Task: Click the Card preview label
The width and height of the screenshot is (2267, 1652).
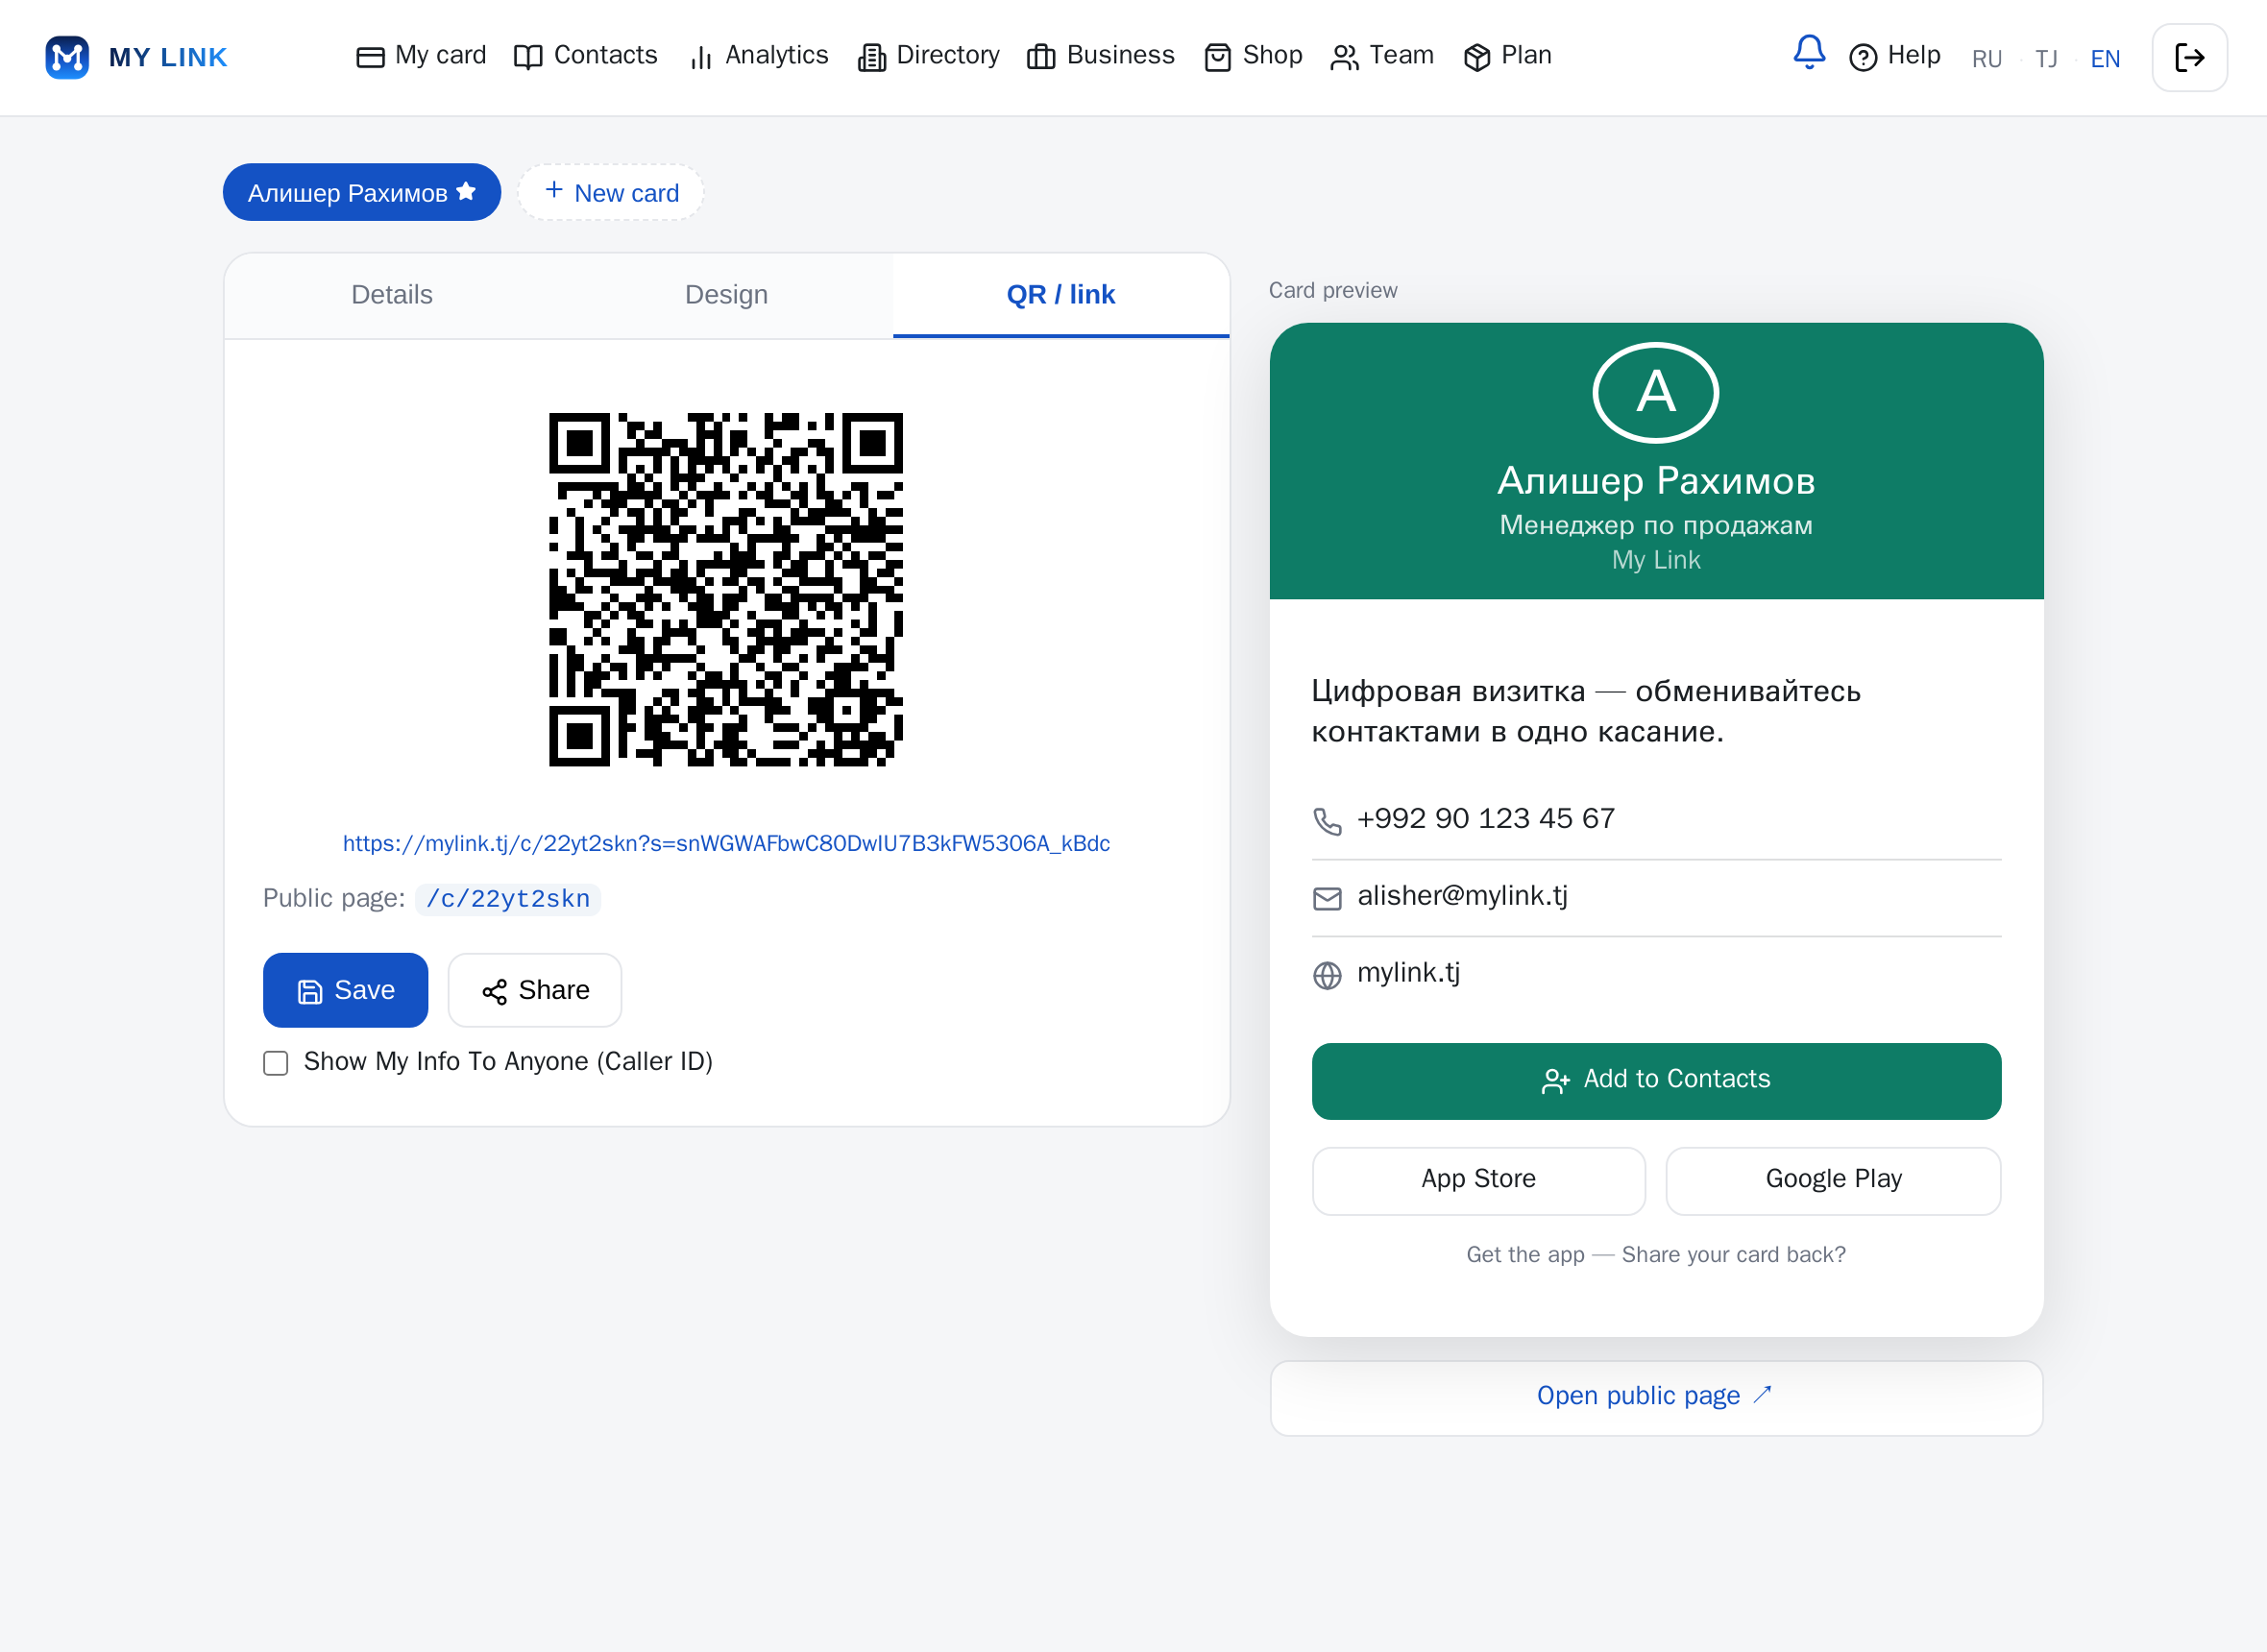Action: coord(1333,291)
